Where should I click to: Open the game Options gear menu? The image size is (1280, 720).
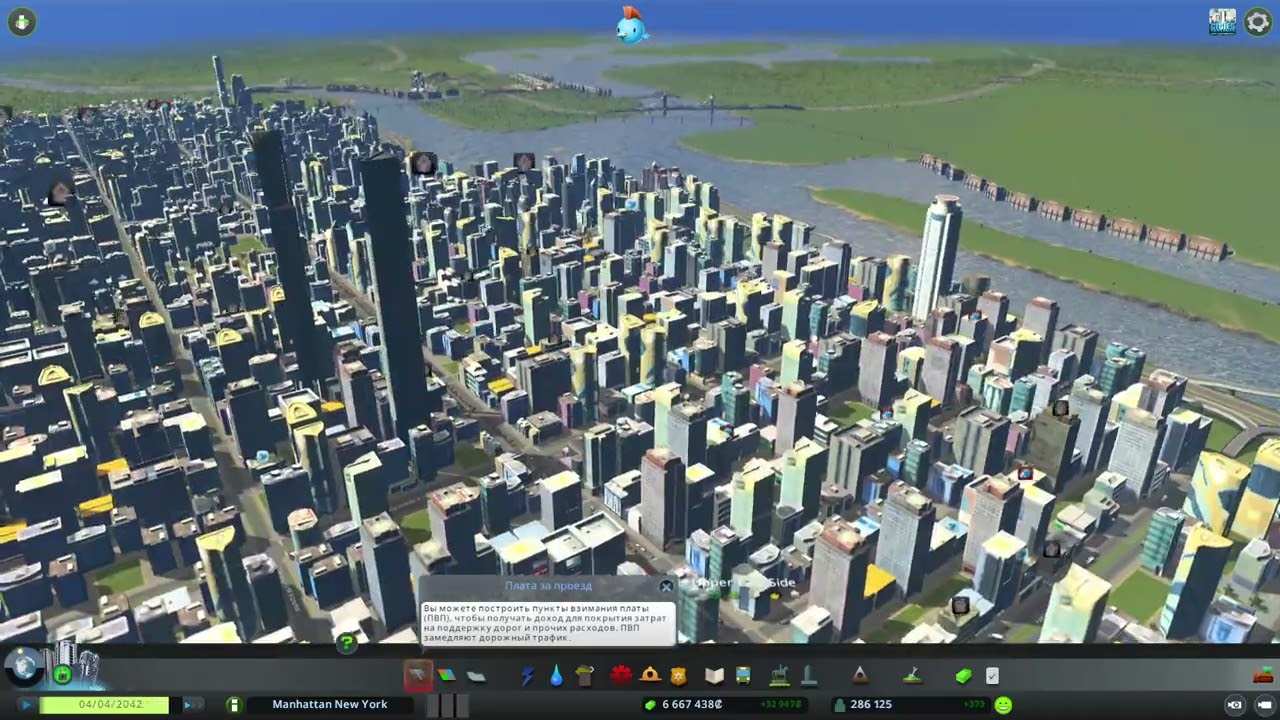[x=1258, y=22]
